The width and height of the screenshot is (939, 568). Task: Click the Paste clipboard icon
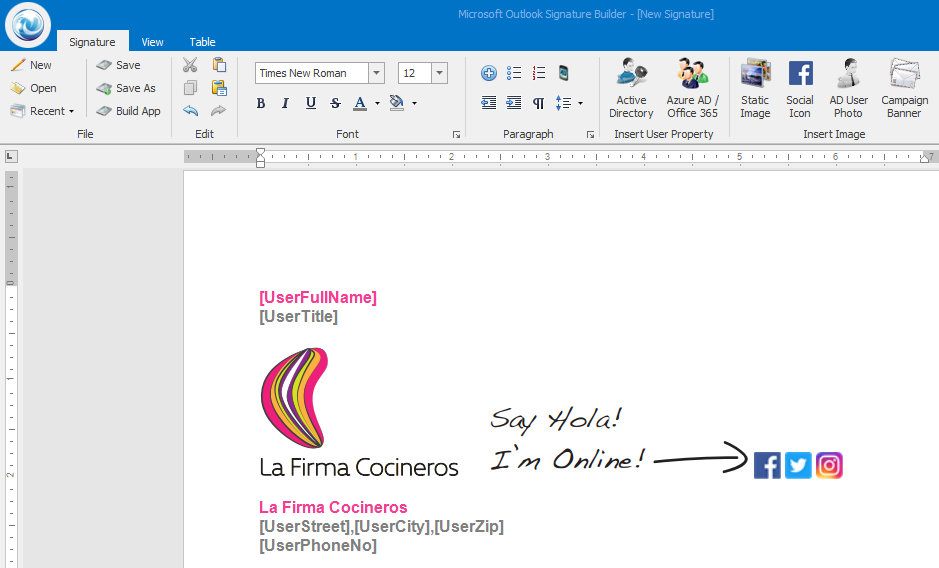click(x=219, y=65)
